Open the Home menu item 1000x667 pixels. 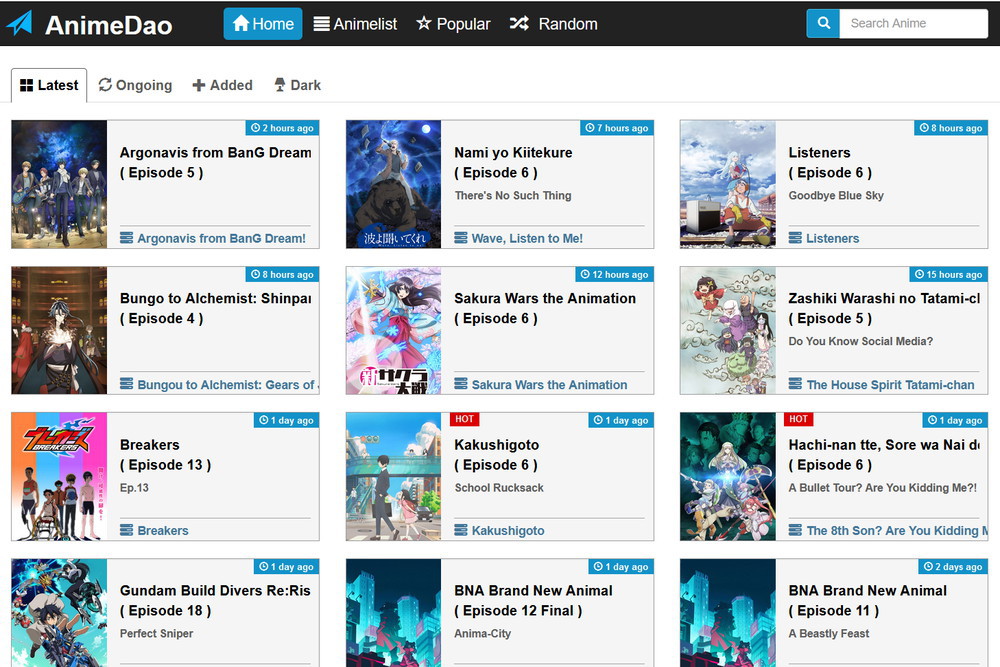click(x=263, y=24)
